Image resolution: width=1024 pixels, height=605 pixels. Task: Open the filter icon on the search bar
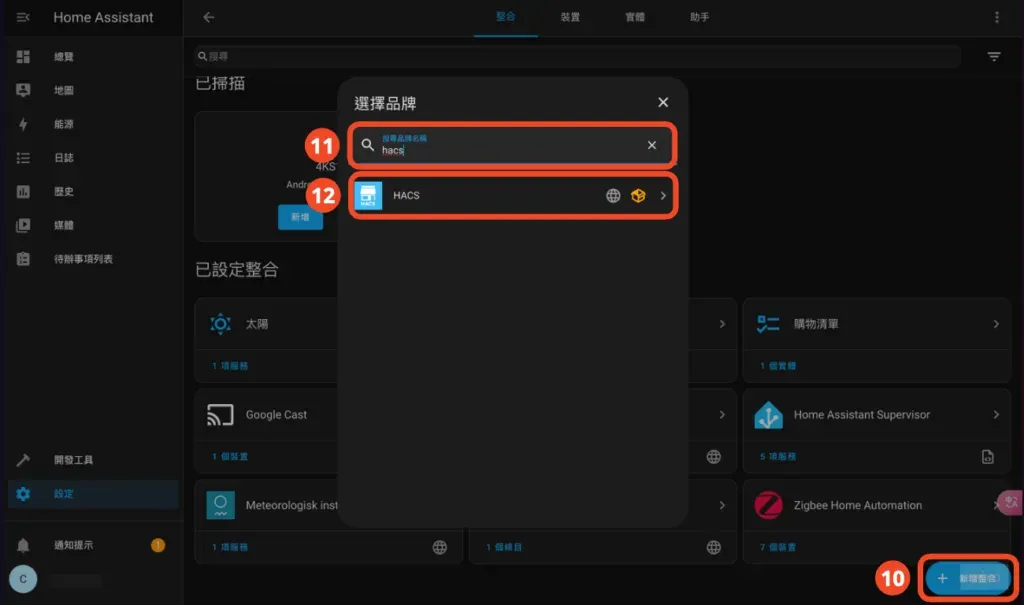(x=993, y=57)
